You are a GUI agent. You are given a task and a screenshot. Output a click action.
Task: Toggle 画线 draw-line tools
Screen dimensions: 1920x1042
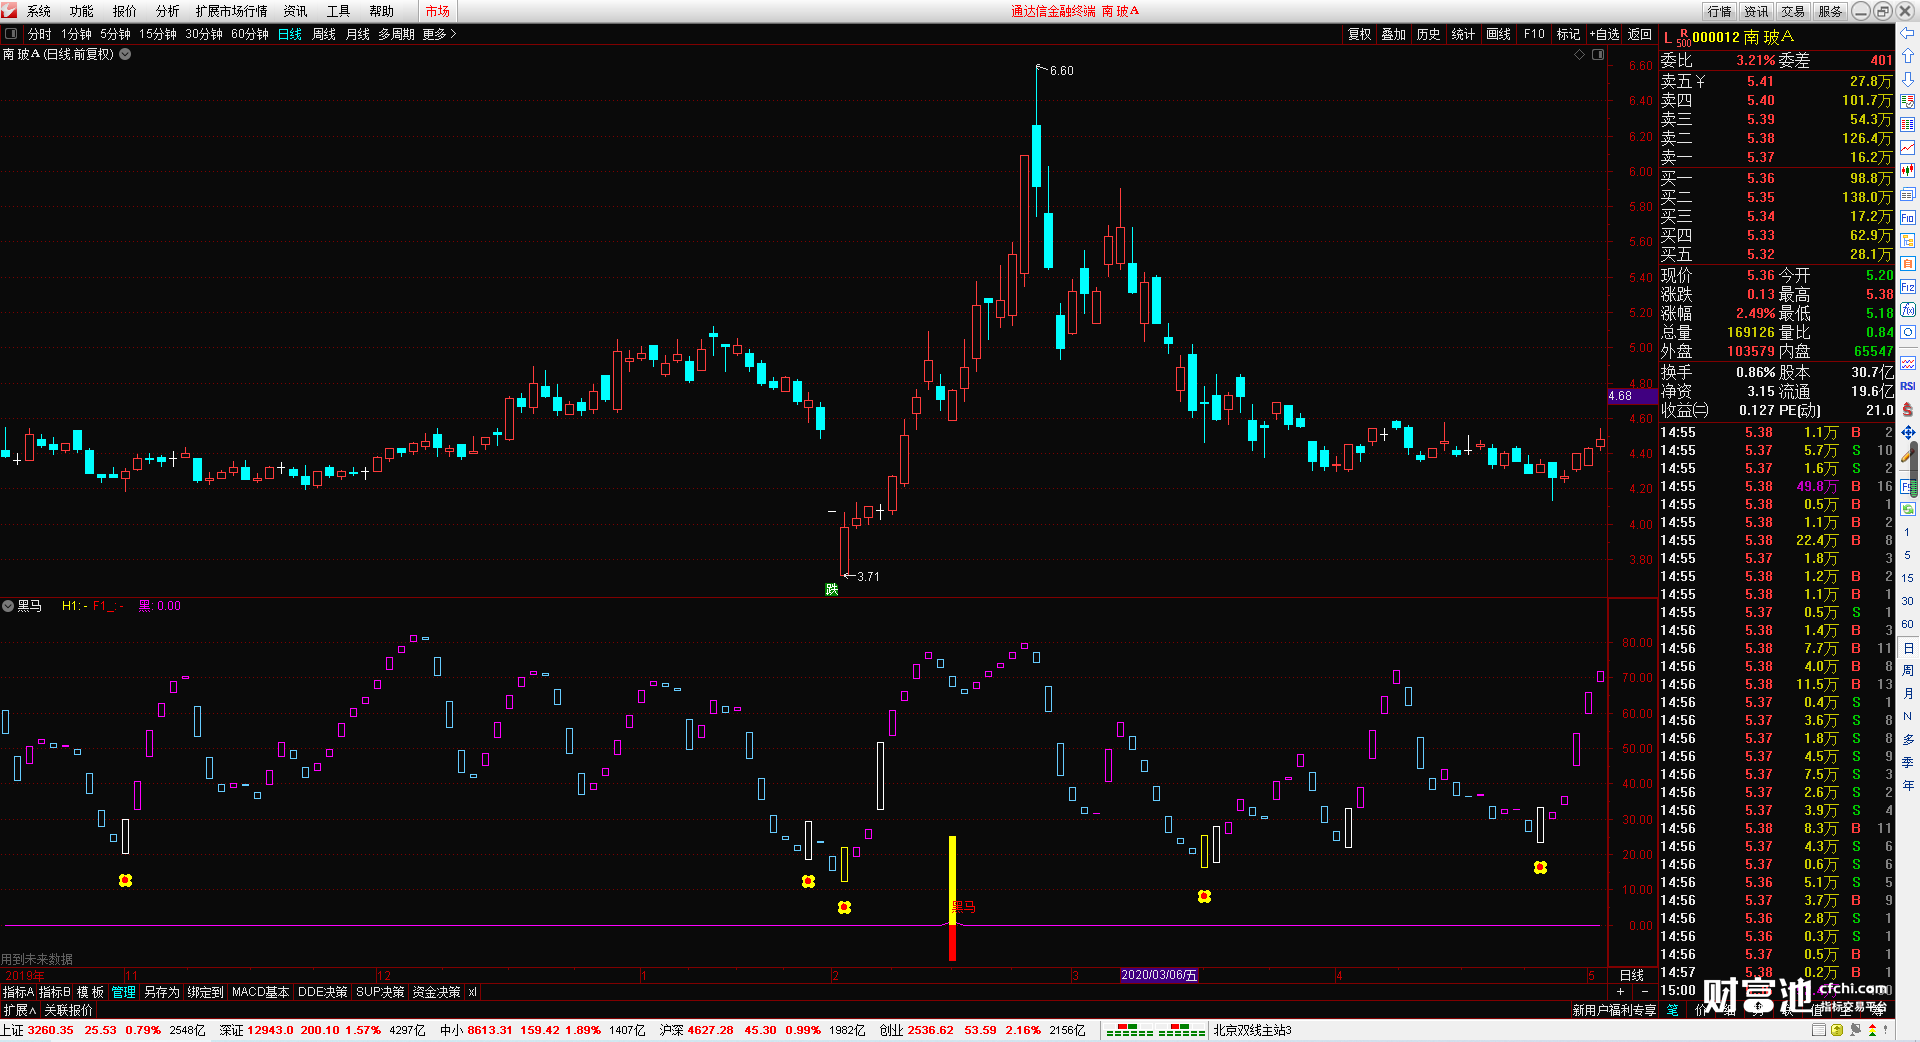[x=1499, y=34]
